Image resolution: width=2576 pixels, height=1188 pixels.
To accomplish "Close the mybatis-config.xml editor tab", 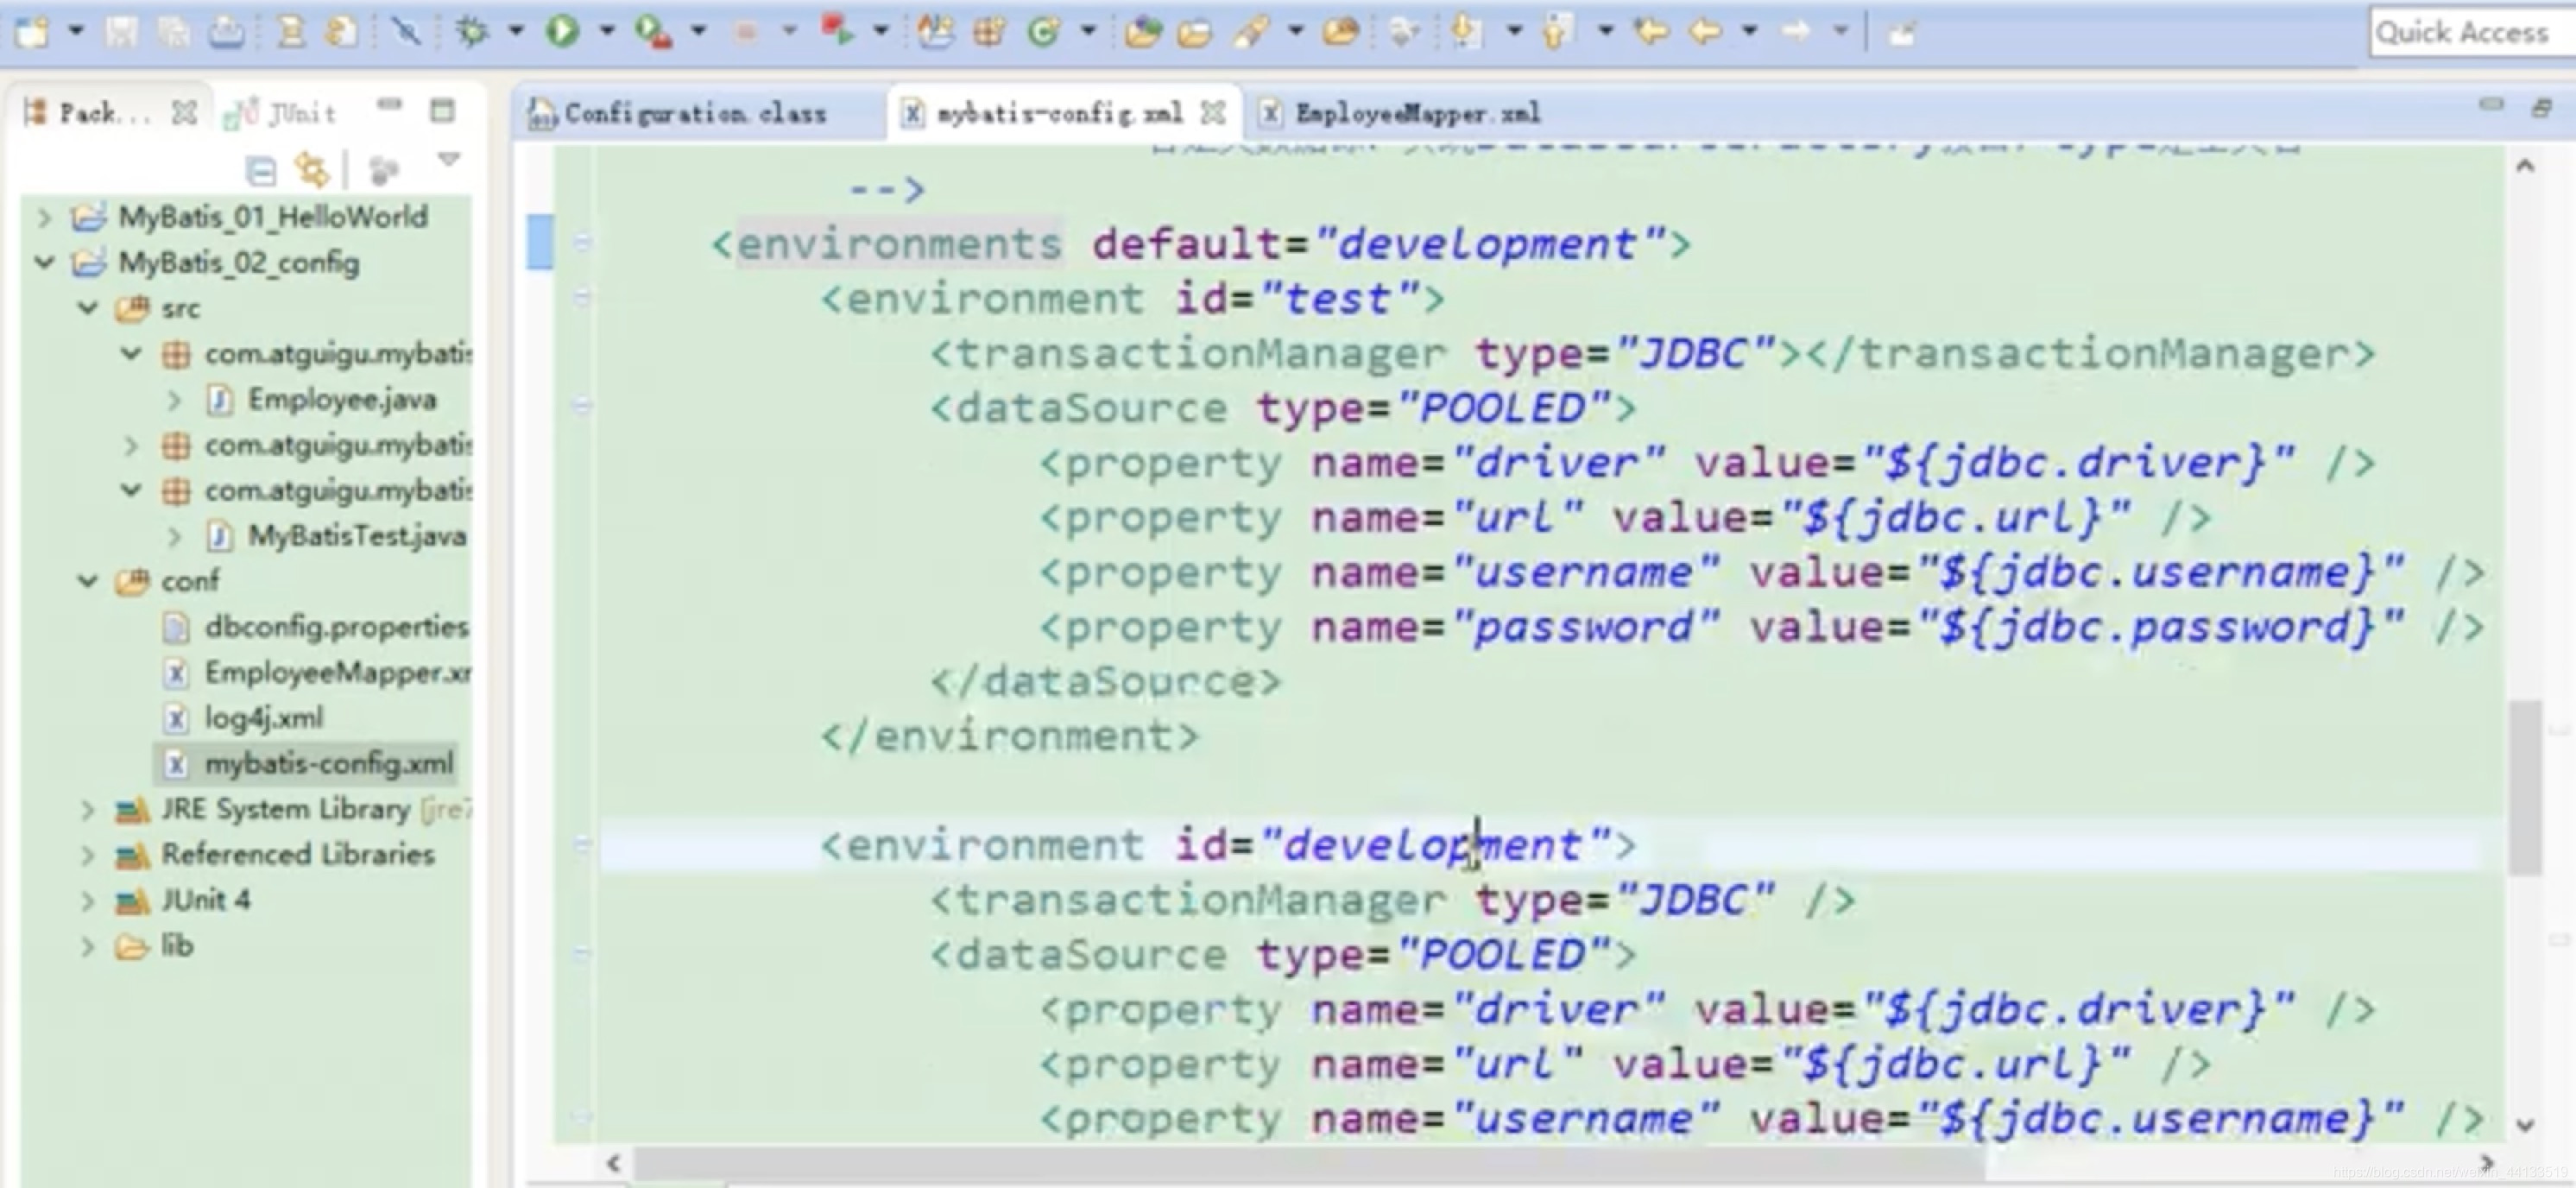I will click(1212, 113).
